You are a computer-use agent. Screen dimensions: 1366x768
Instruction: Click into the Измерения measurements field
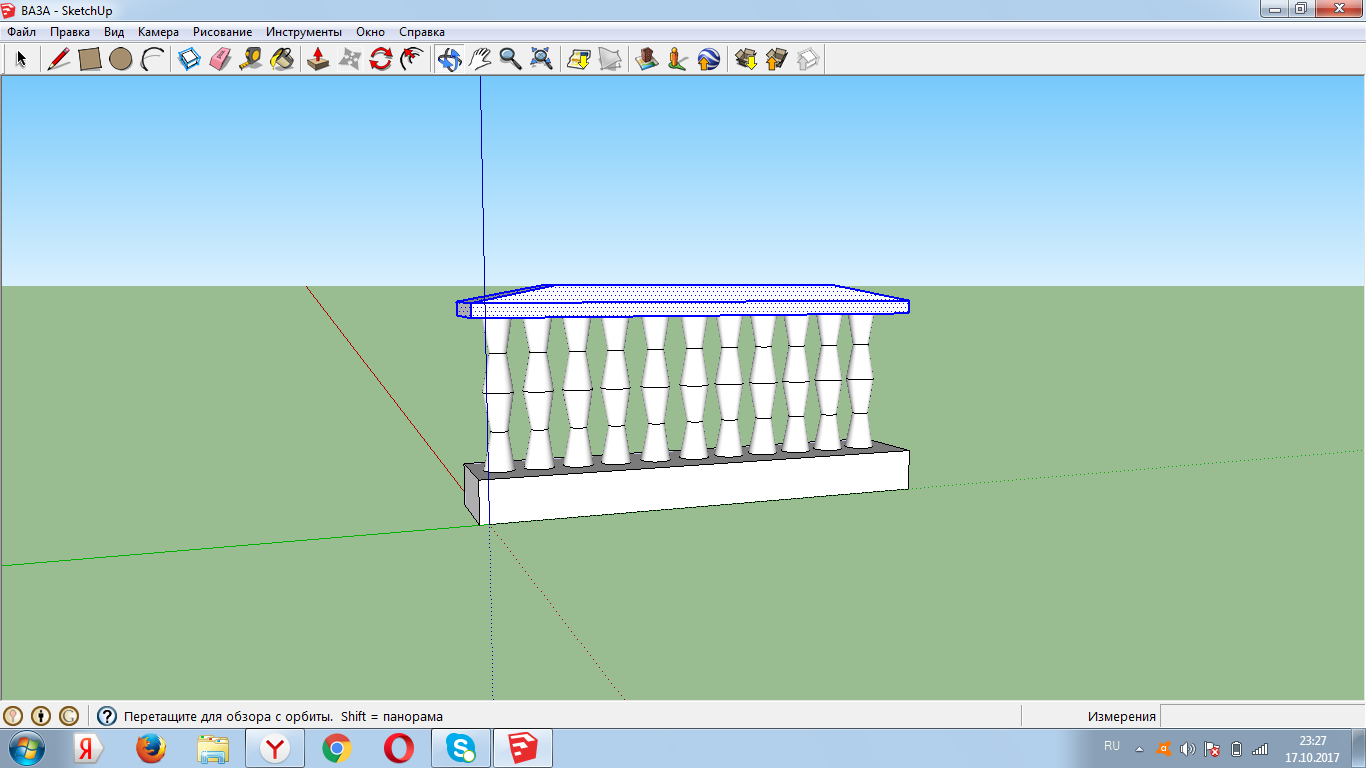coord(1262,716)
